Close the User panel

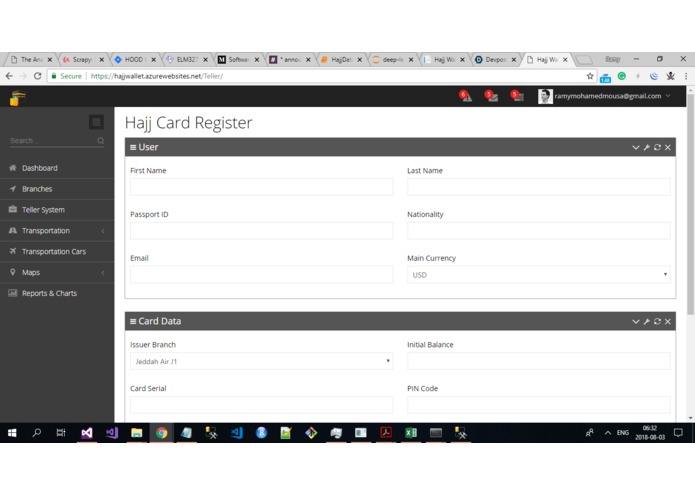[668, 148]
